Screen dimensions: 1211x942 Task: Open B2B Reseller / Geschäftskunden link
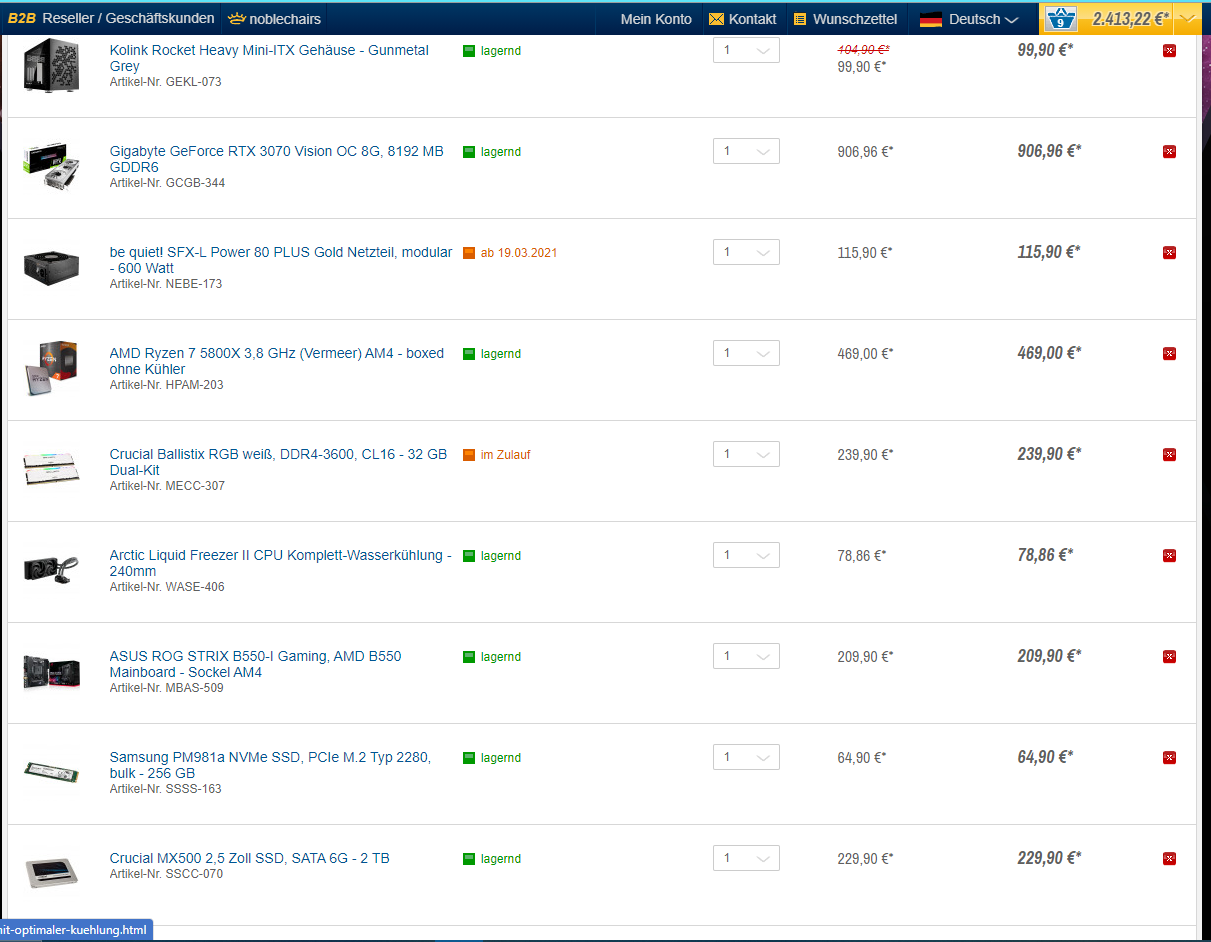click(111, 18)
